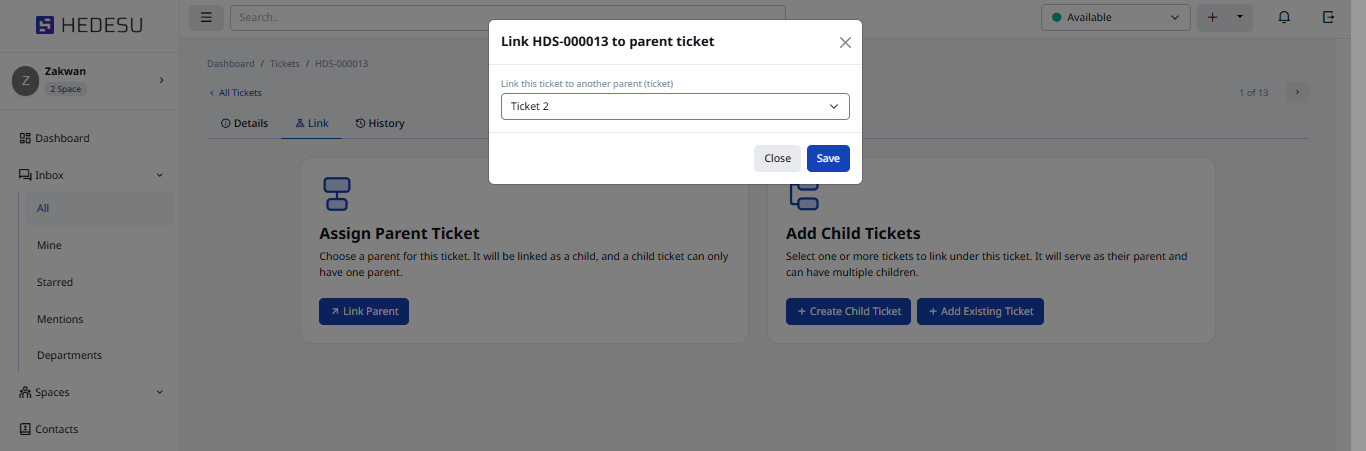Screen dimensions: 1366x451
Task: Switch to the Details tab
Action: coord(245,123)
